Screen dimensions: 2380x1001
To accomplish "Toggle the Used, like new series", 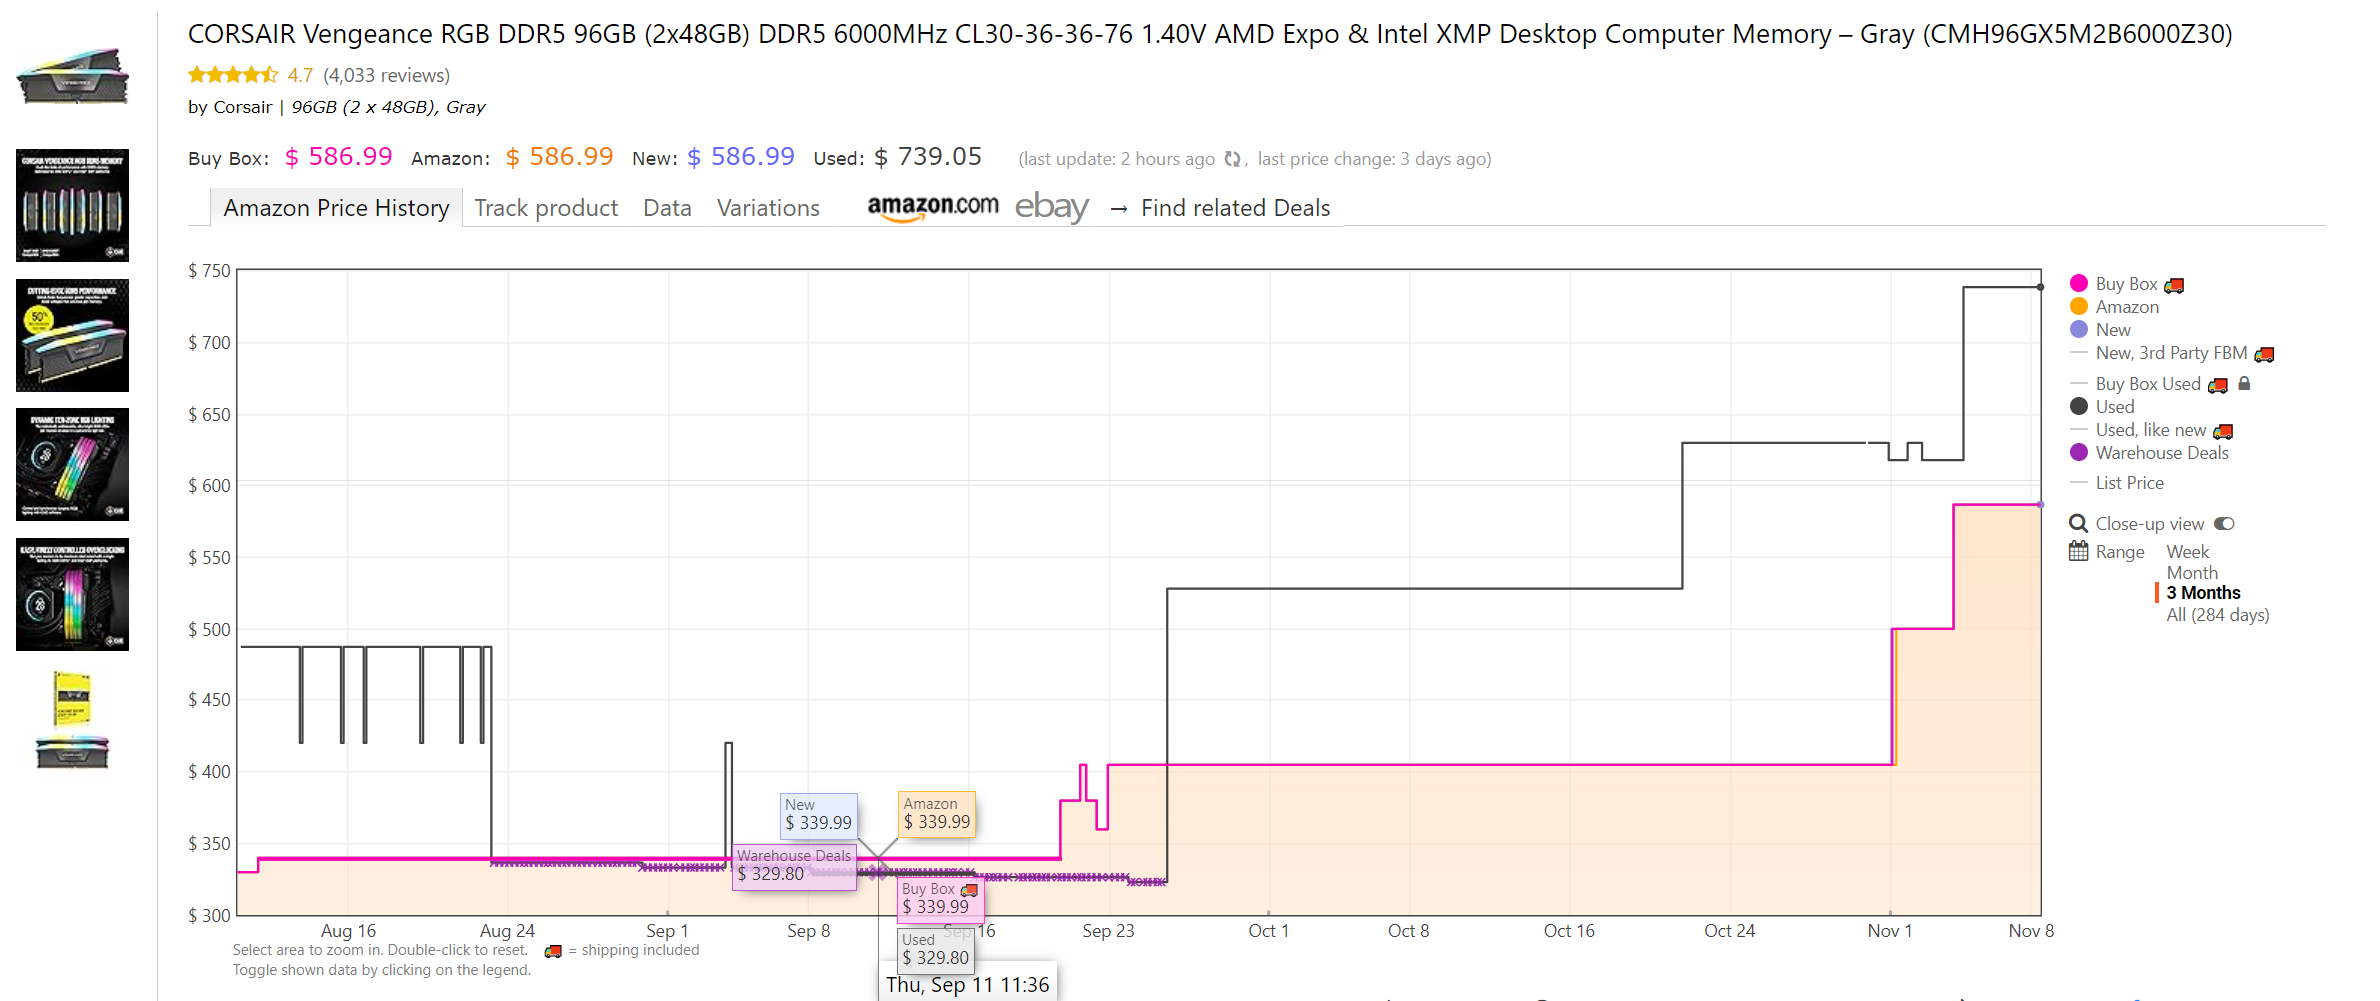I will coord(2151,430).
